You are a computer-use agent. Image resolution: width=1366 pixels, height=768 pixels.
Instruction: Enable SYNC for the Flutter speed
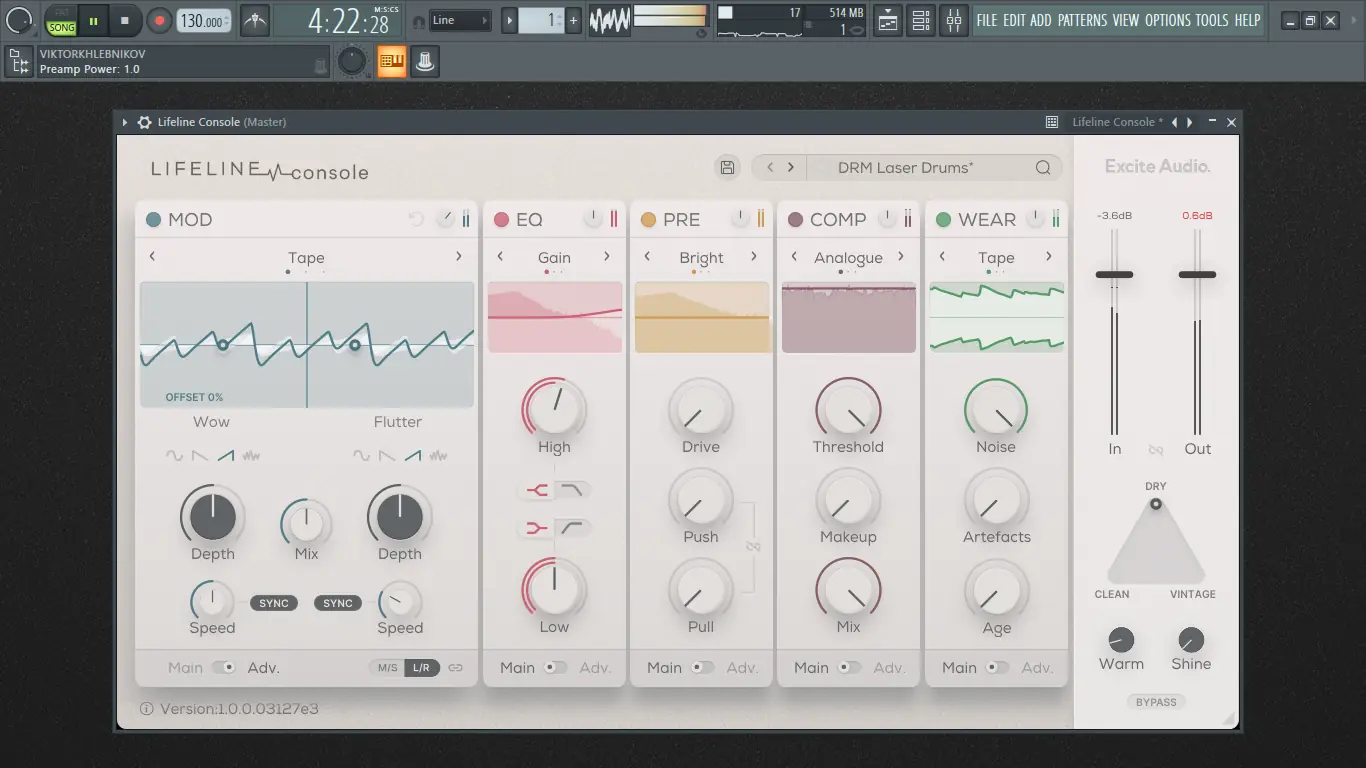point(338,603)
